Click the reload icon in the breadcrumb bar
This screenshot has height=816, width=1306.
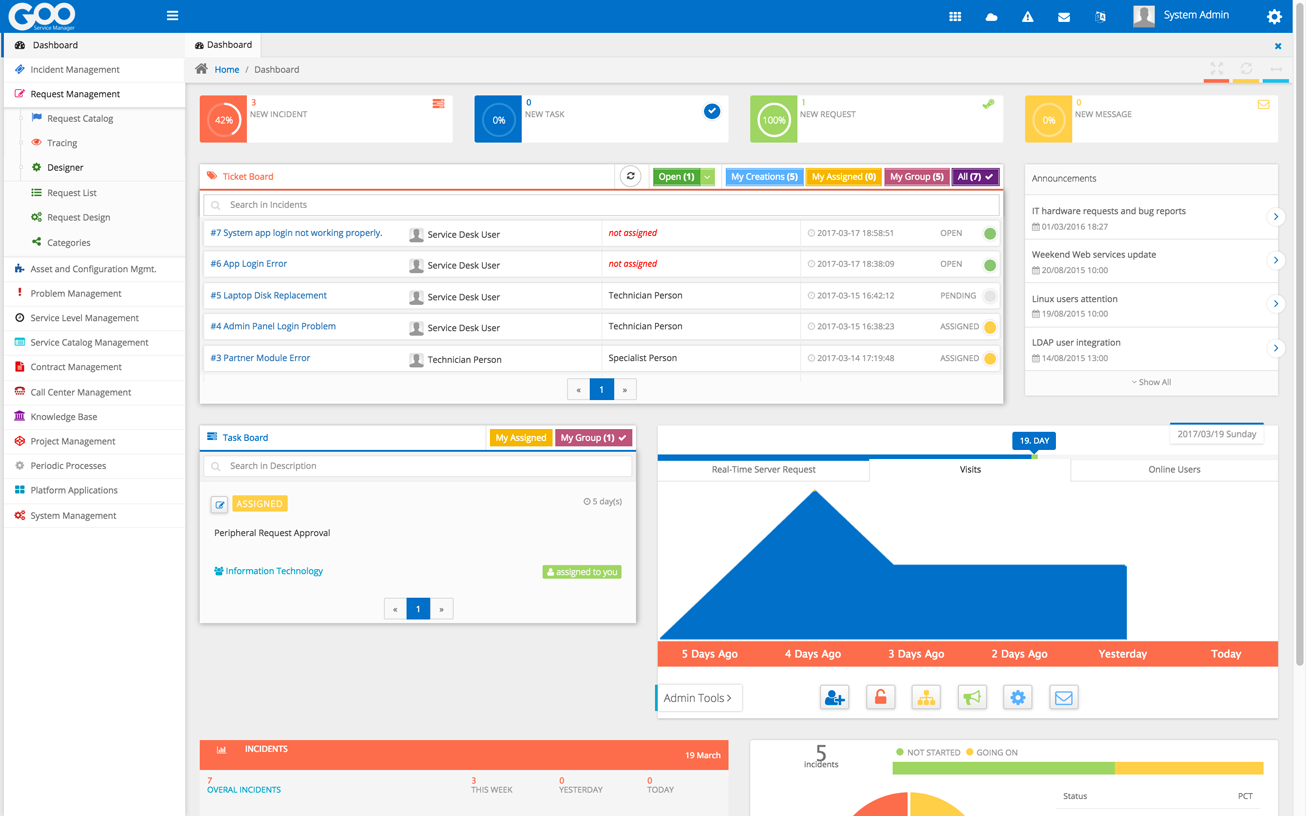coord(1246,69)
